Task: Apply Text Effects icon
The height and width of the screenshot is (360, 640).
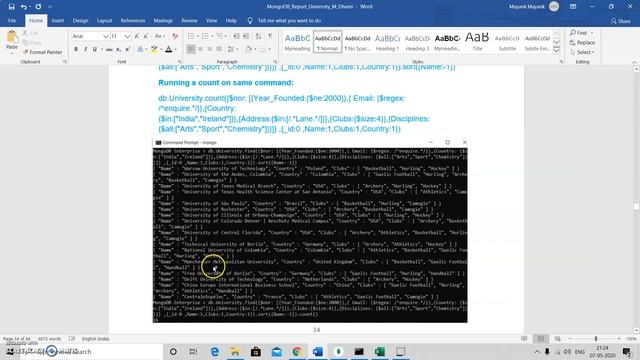Action: [x=140, y=49]
